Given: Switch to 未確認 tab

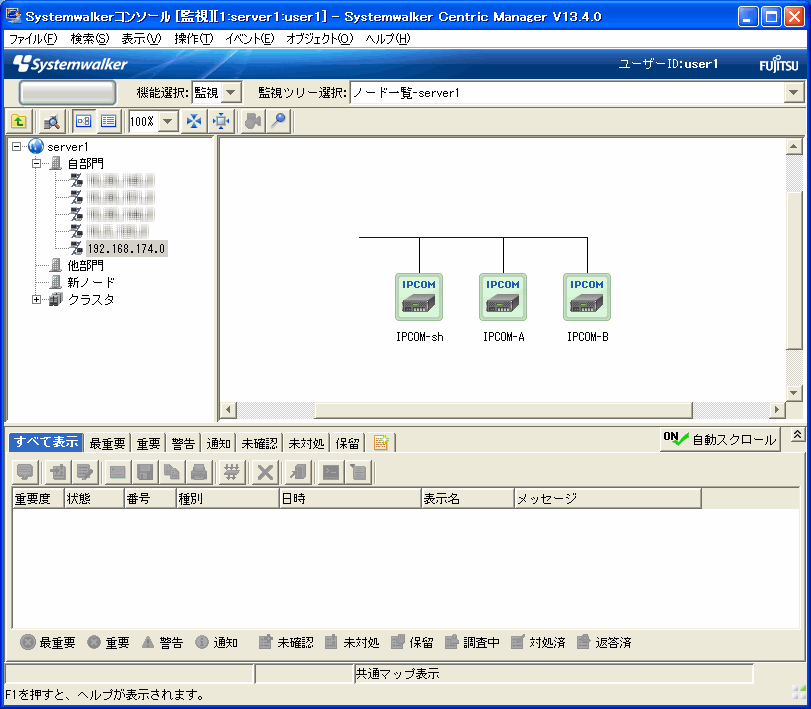Looking at the screenshot, I should coord(259,443).
